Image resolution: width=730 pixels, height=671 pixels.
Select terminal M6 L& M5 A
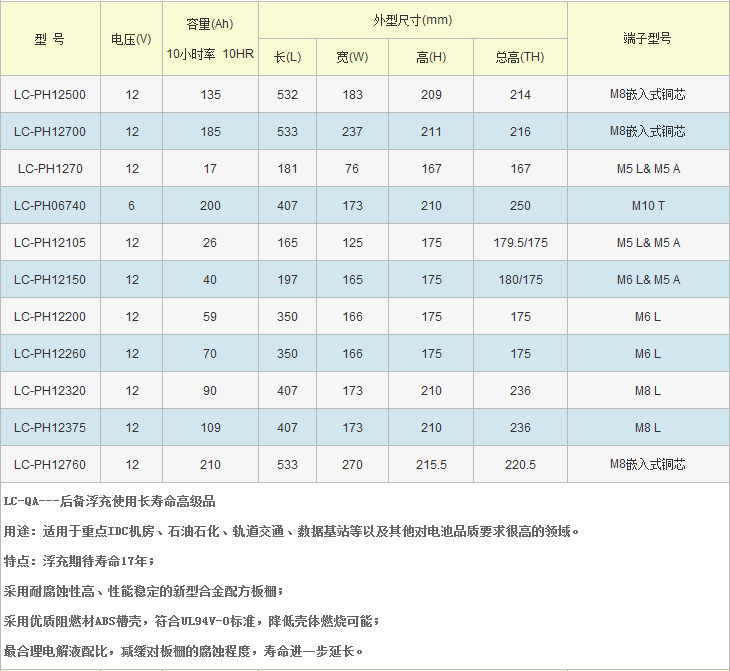click(x=649, y=280)
